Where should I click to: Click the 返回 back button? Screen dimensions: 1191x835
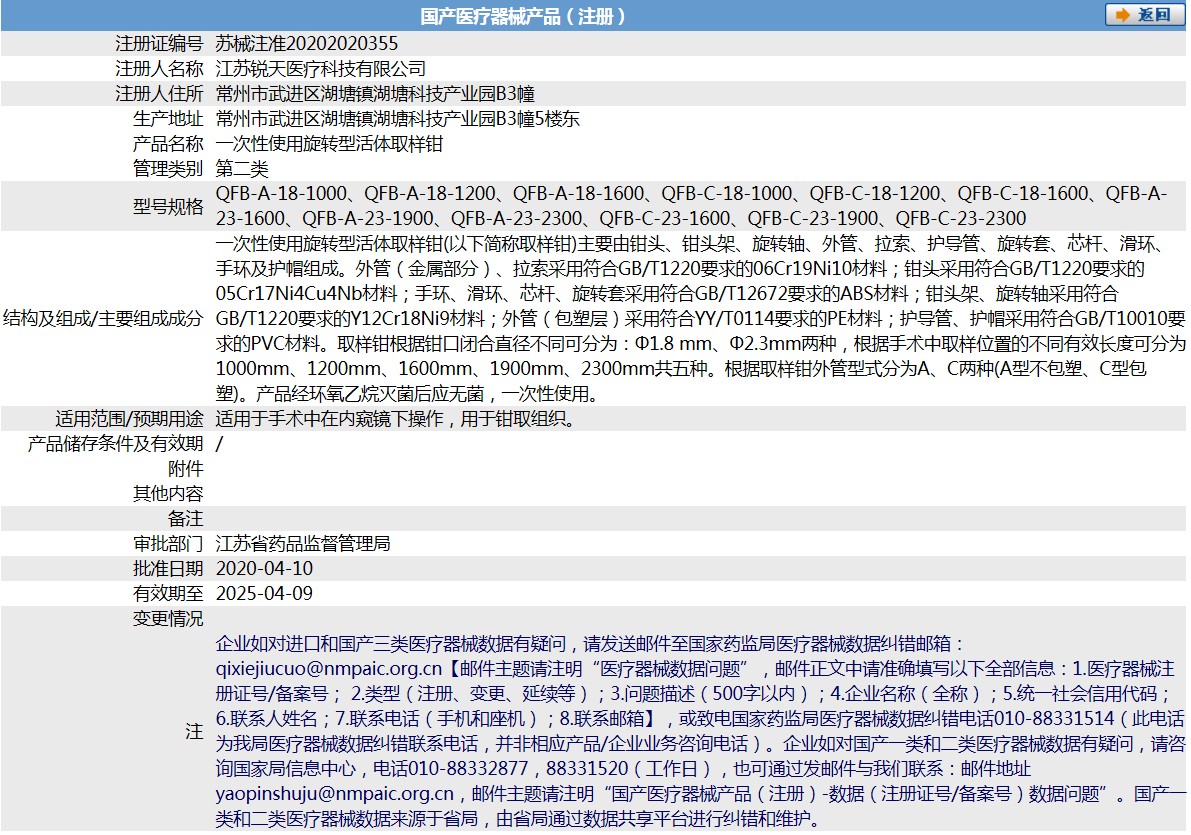1145,15
